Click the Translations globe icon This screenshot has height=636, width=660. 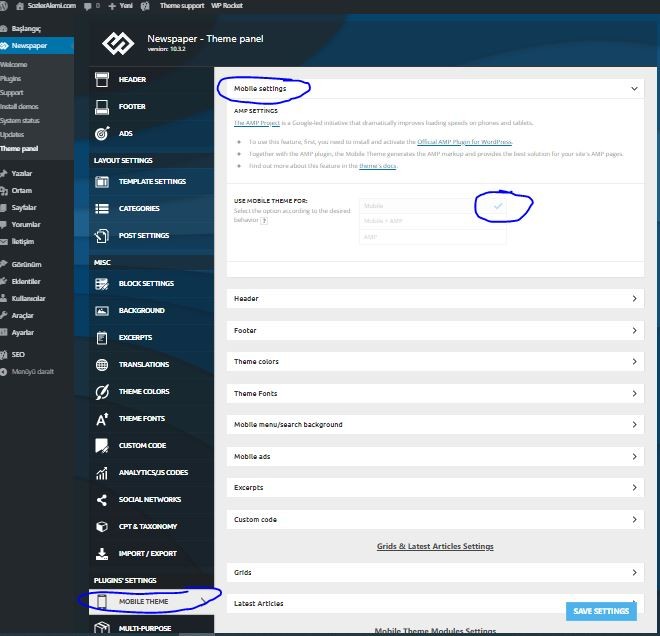[102, 365]
